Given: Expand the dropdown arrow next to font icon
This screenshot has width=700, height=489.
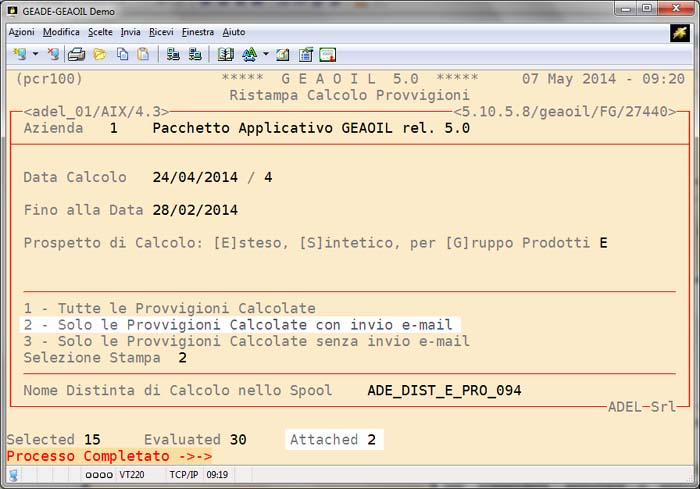Looking at the screenshot, I should (x=265, y=54).
